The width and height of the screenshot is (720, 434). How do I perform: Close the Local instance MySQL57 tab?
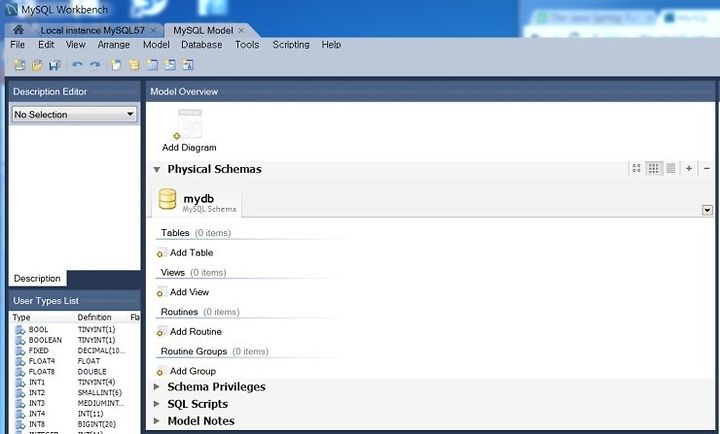pyautogui.click(x=153, y=30)
